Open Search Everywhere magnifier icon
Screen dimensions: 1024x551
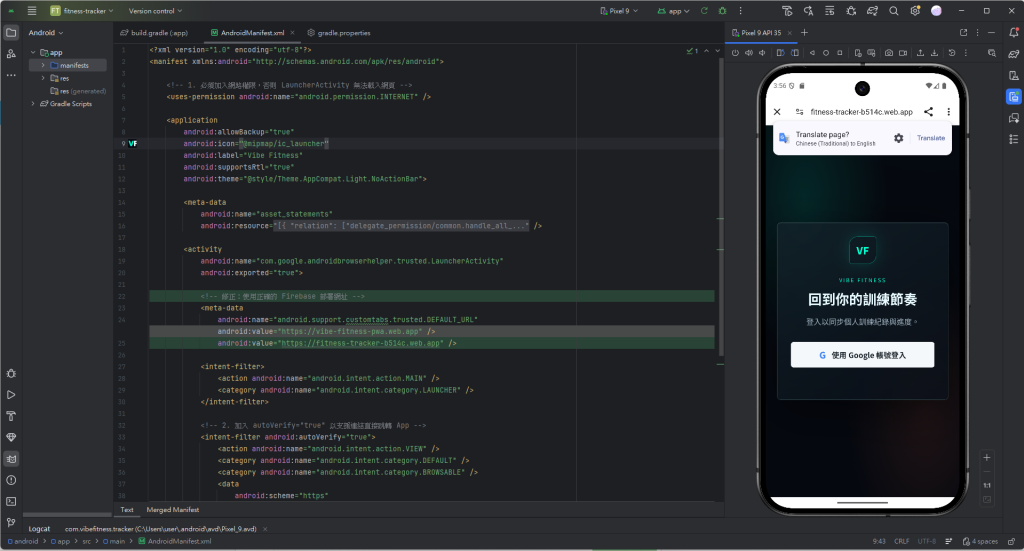[893, 11]
